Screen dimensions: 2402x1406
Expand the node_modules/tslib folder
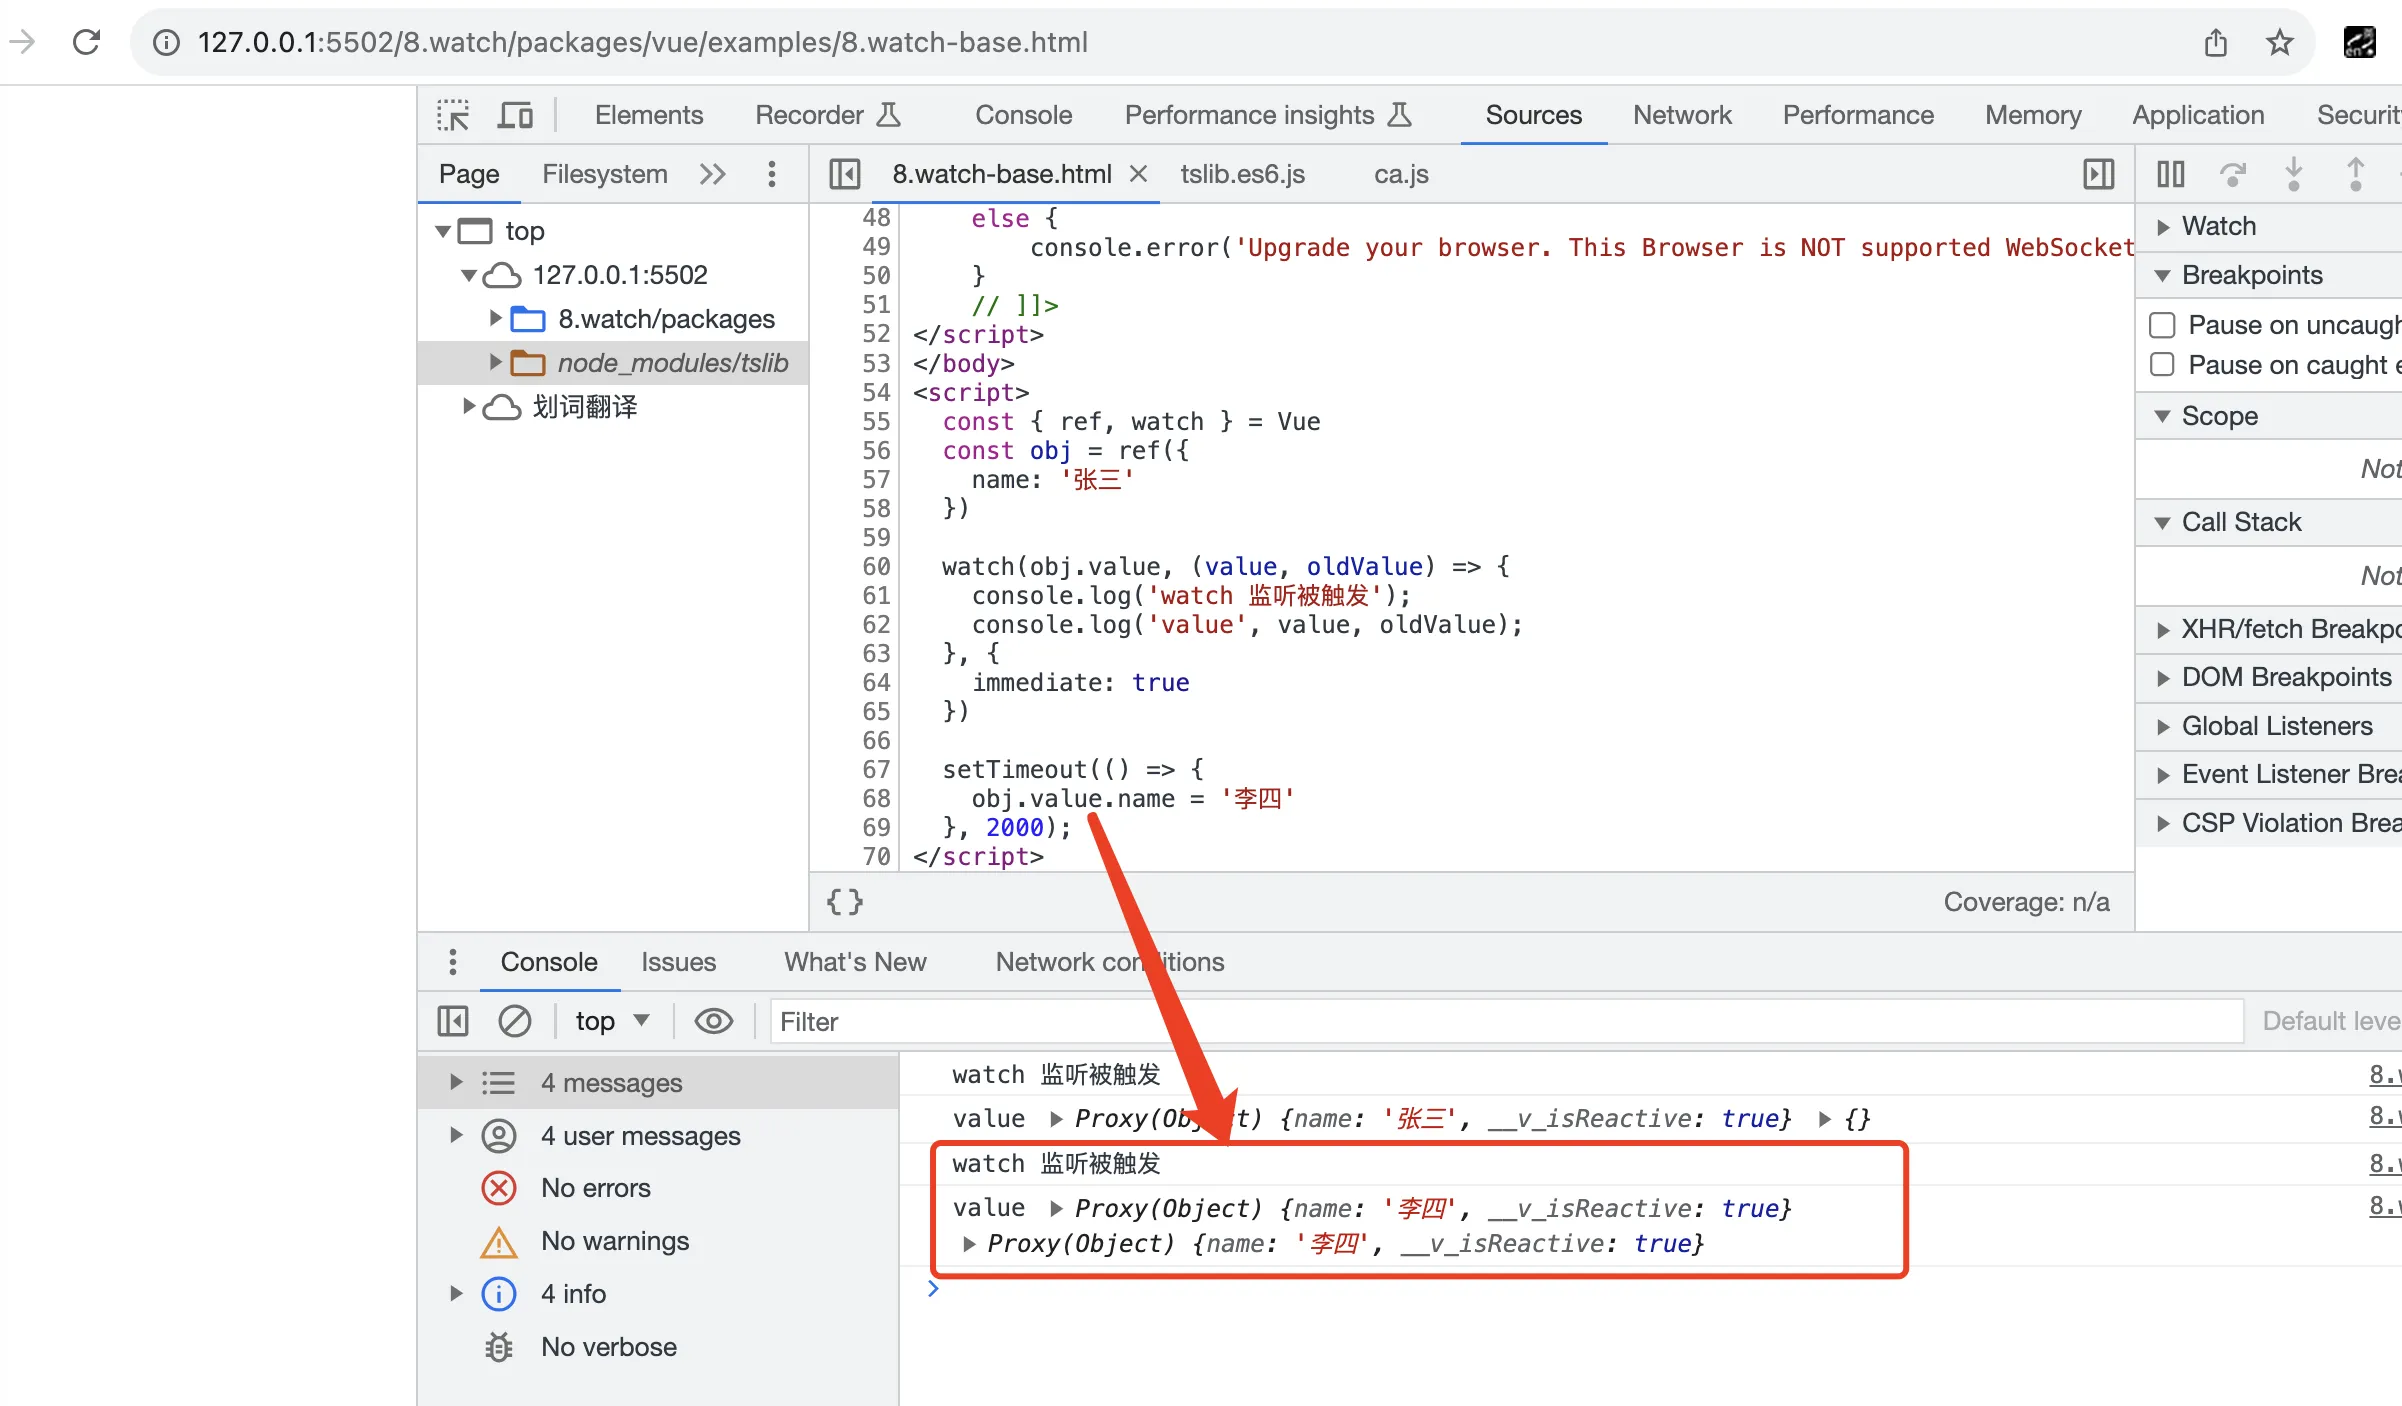pos(494,362)
